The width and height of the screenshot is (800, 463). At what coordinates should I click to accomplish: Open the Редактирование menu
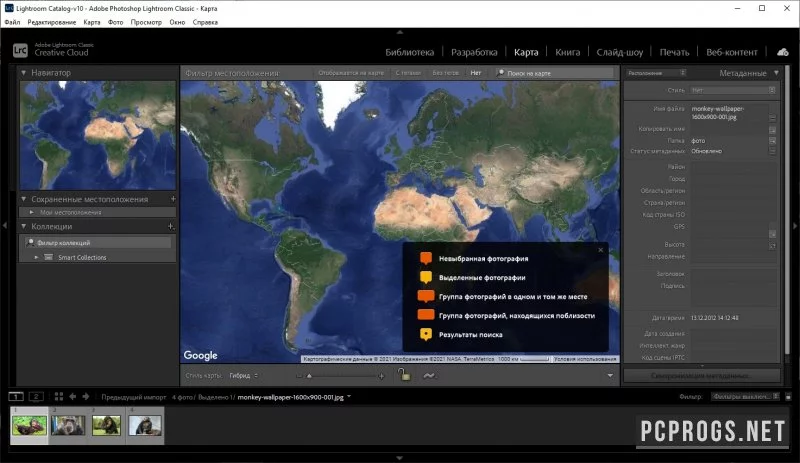pyautogui.click(x=52, y=22)
